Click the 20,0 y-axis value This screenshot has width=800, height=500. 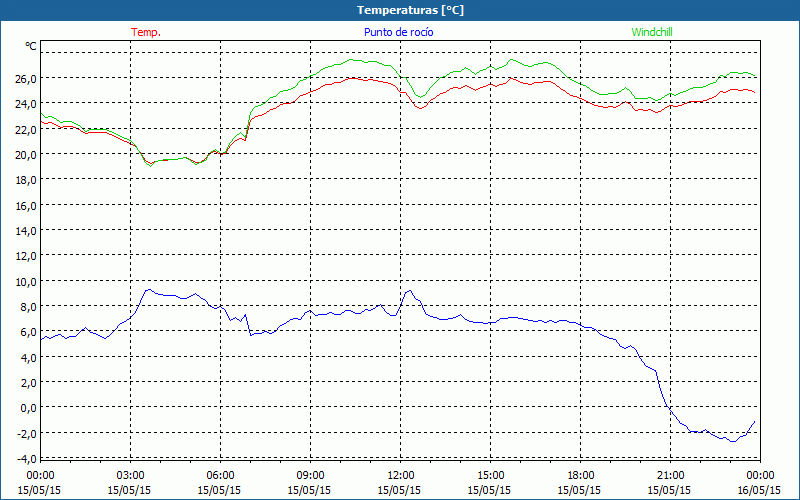point(26,155)
